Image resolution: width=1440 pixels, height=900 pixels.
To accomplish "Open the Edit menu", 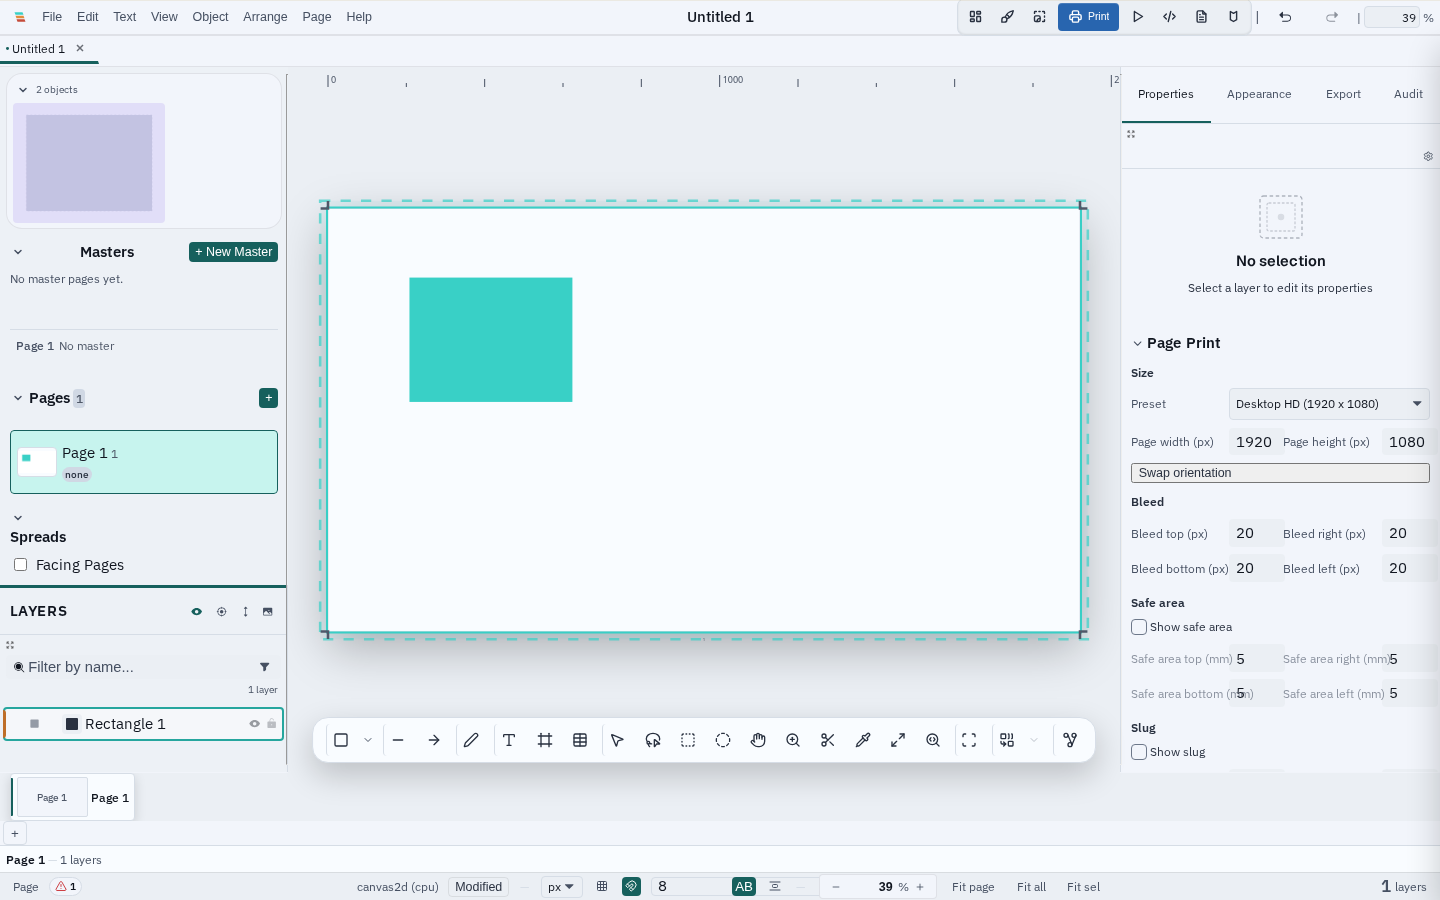I will pyautogui.click(x=88, y=17).
